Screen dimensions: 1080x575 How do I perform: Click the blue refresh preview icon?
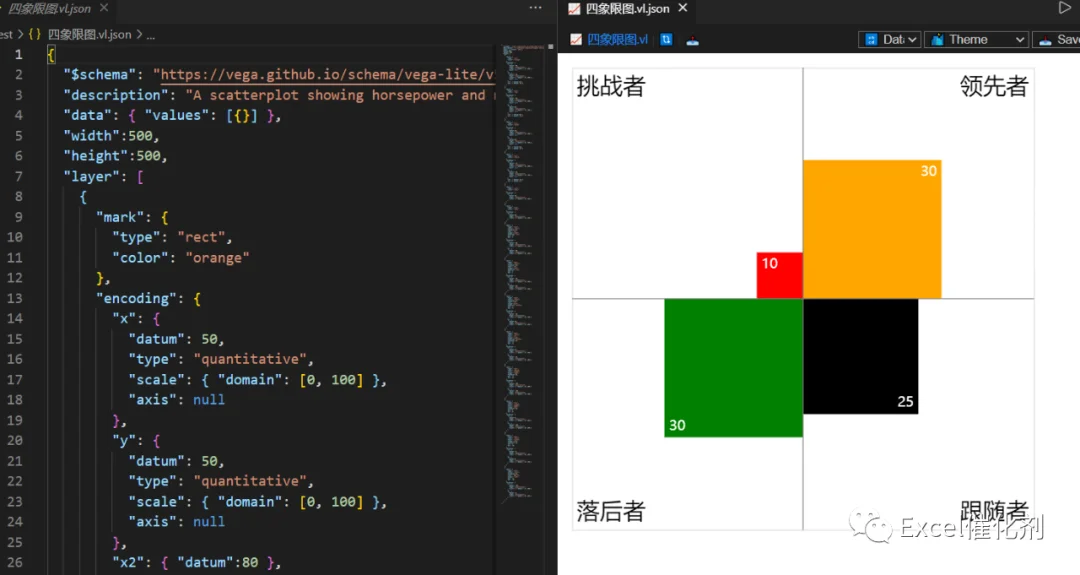[666, 39]
